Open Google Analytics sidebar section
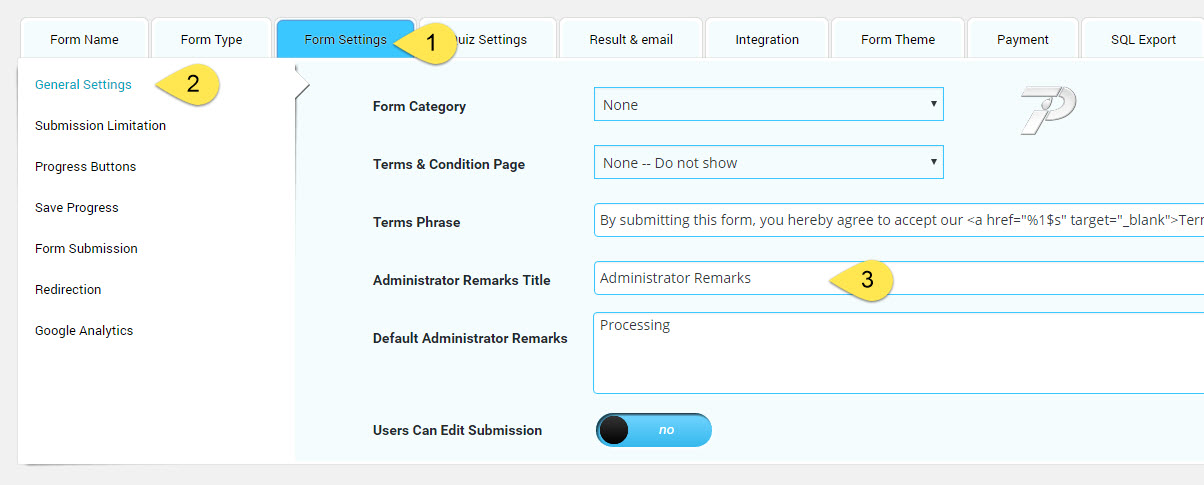1204x485 pixels. (84, 330)
